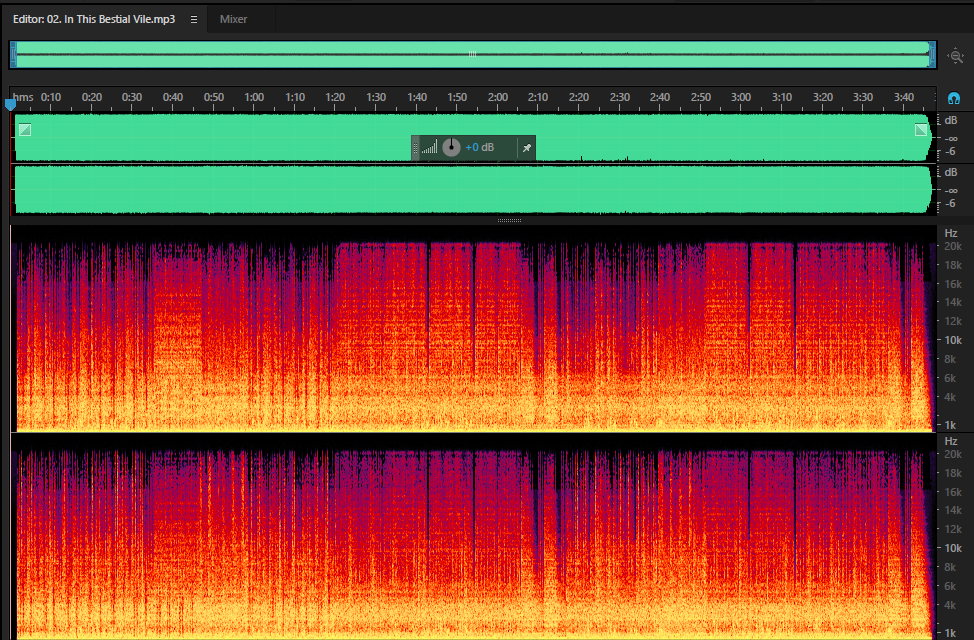Toggle the HUD pin icon
The image size is (974, 640).
point(526,148)
